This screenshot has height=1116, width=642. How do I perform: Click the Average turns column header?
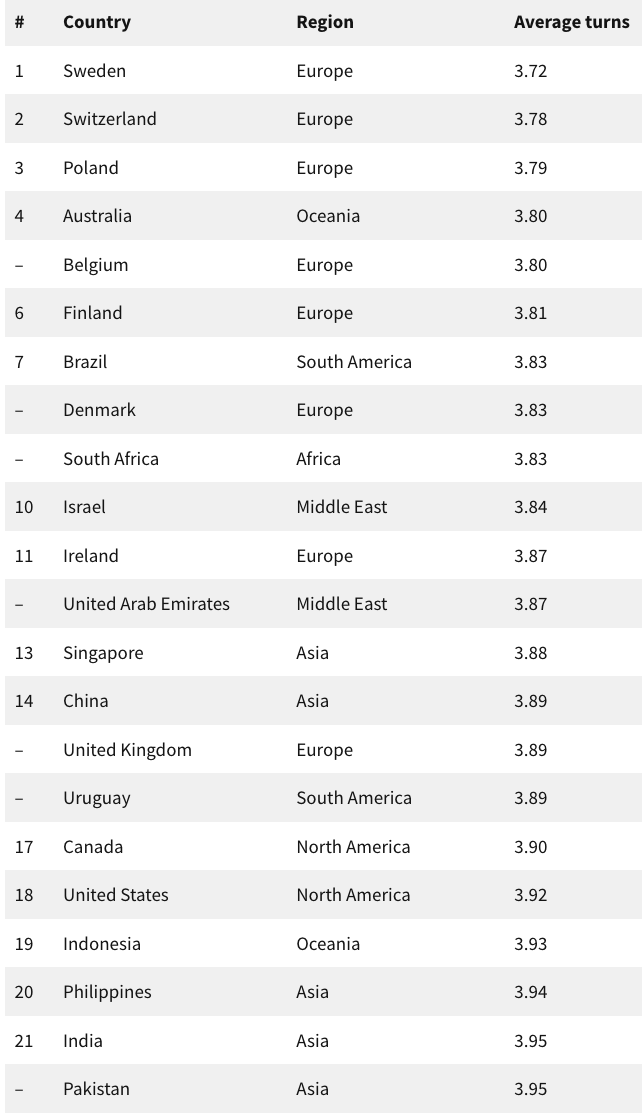(572, 22)
